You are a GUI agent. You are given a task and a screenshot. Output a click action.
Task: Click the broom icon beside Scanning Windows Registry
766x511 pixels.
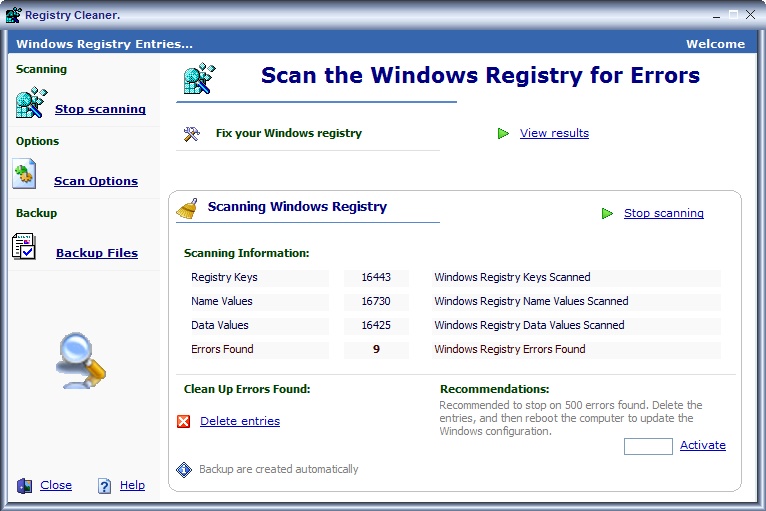pos(187,209)
